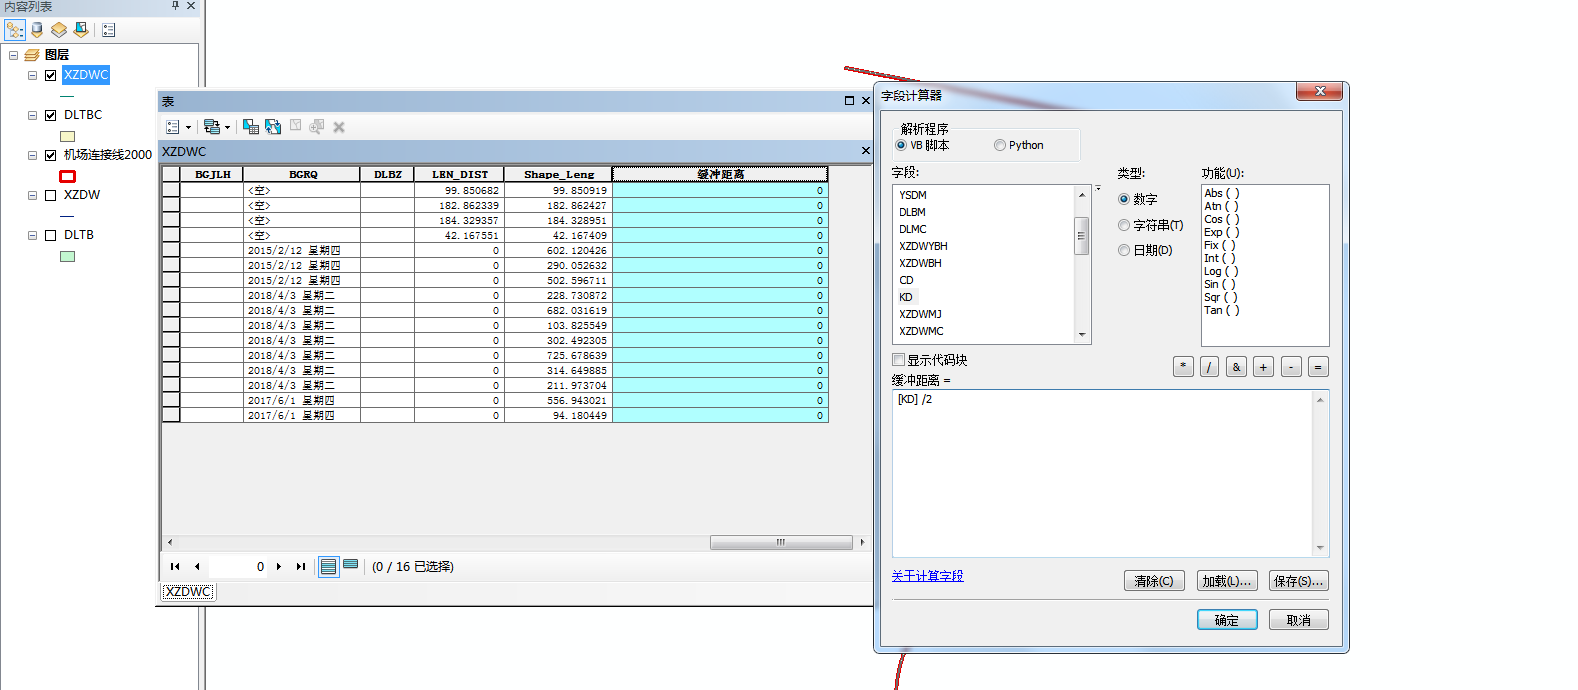Select the Python parser radio button
This screenshot has height=690, width=1578.
pos(1000,145)
